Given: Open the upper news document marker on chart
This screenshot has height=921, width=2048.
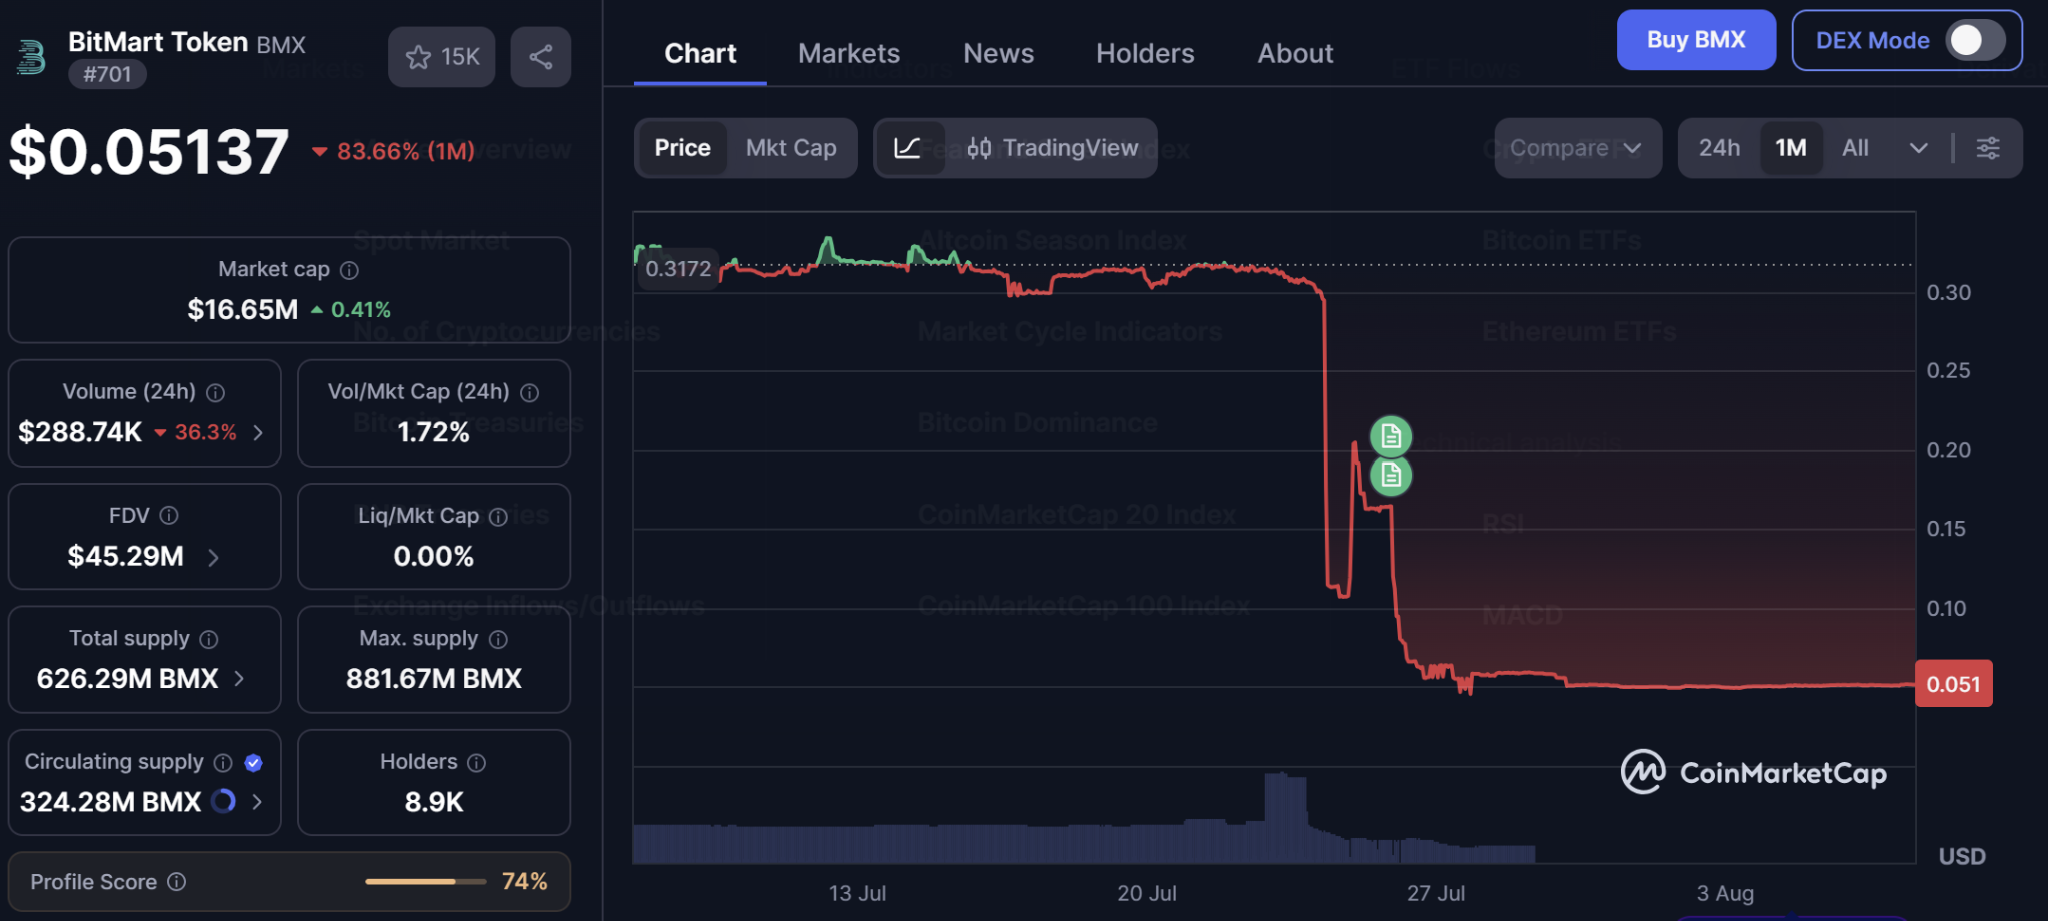Looking at the screenshot, I should 1391,436.
